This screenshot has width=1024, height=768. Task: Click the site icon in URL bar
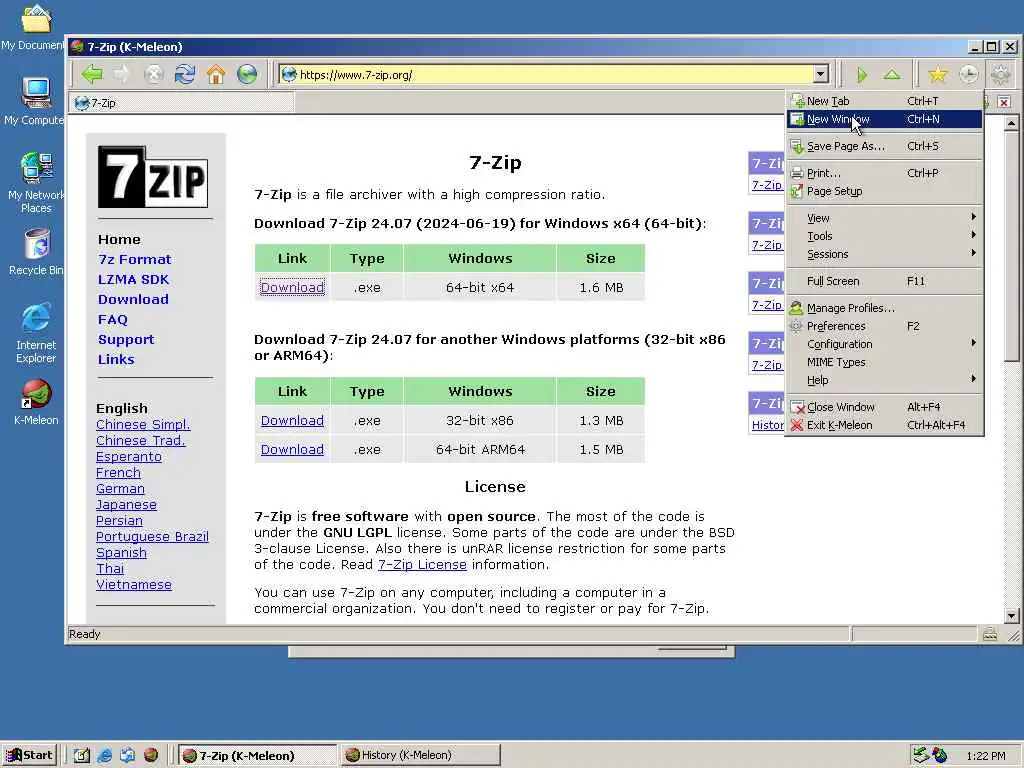289,74
